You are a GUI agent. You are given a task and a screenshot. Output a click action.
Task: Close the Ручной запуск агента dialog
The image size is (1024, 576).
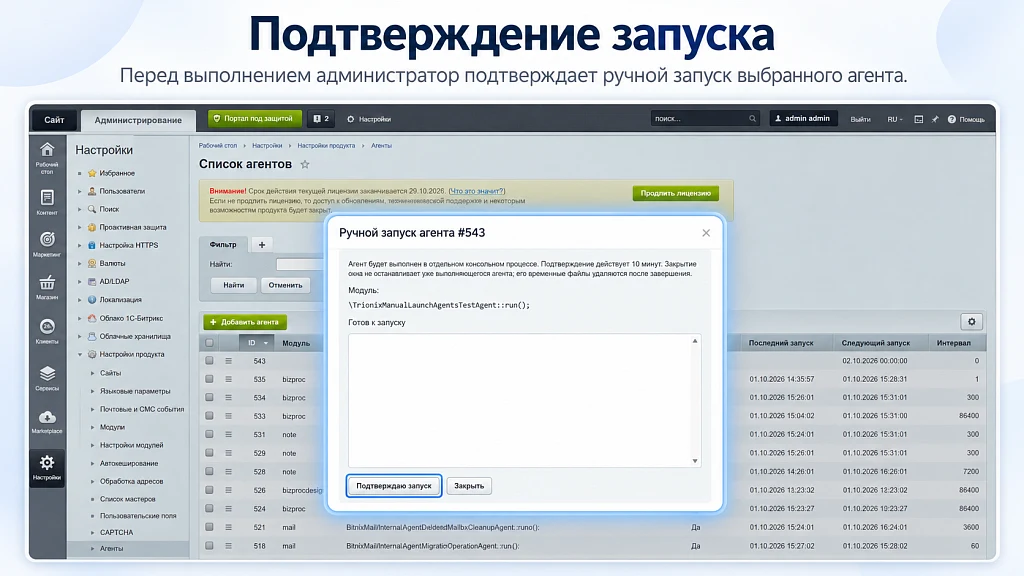click(706, 233)
